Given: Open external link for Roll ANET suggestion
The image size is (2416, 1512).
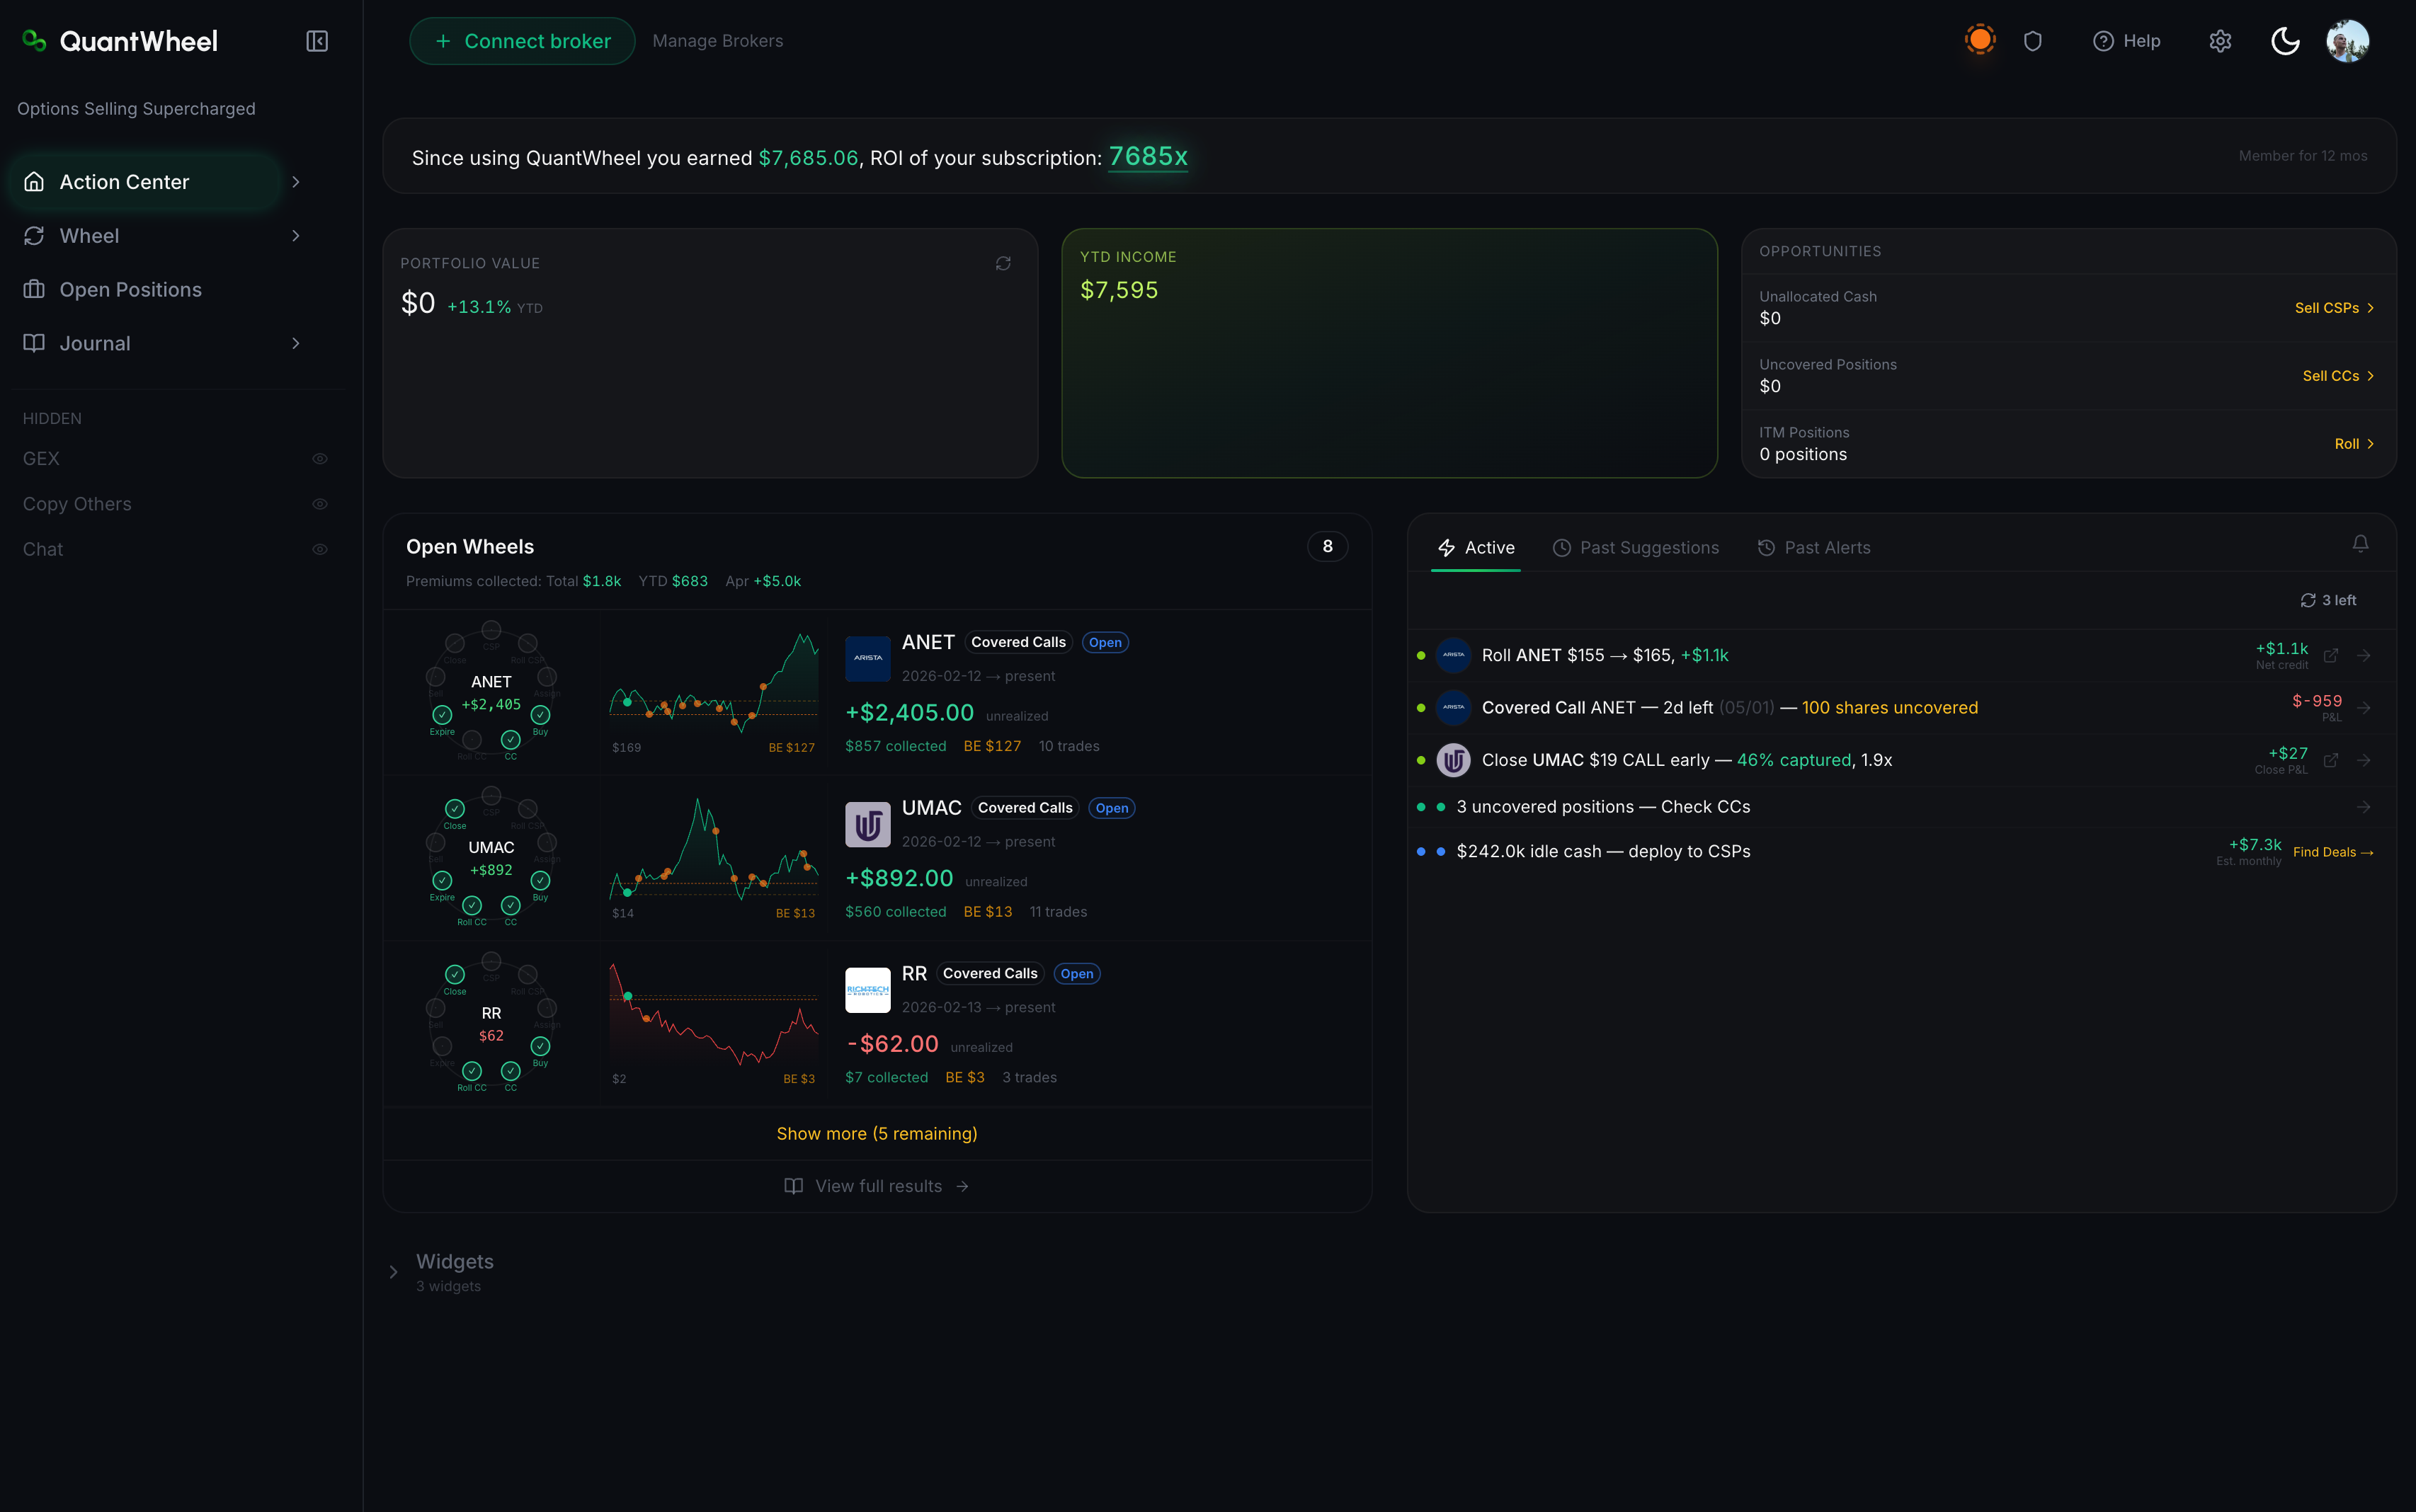Looking at the screenshot, I should (x=2331, y=655).
